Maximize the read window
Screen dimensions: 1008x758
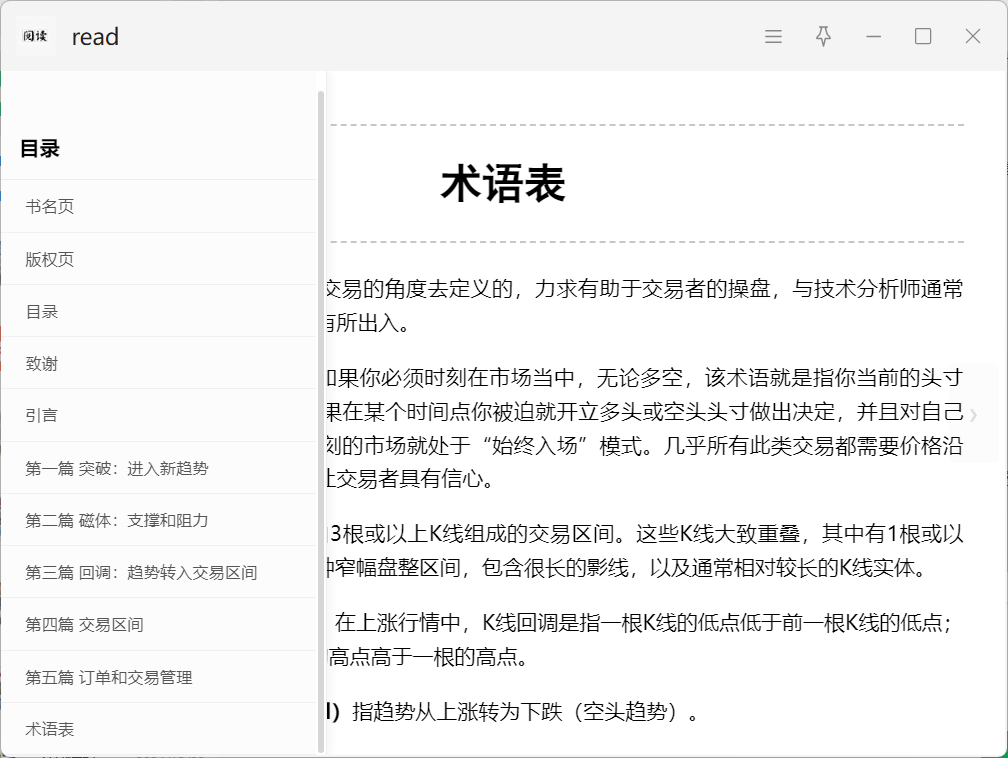(x=923, y=37)
